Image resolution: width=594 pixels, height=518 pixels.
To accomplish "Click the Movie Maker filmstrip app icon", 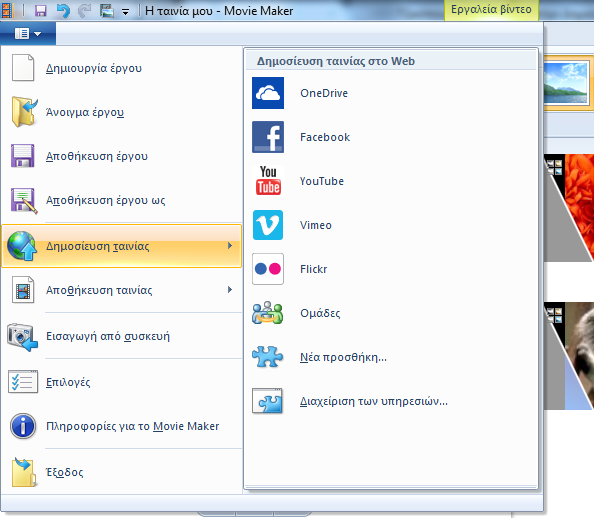I will (6, 11).
